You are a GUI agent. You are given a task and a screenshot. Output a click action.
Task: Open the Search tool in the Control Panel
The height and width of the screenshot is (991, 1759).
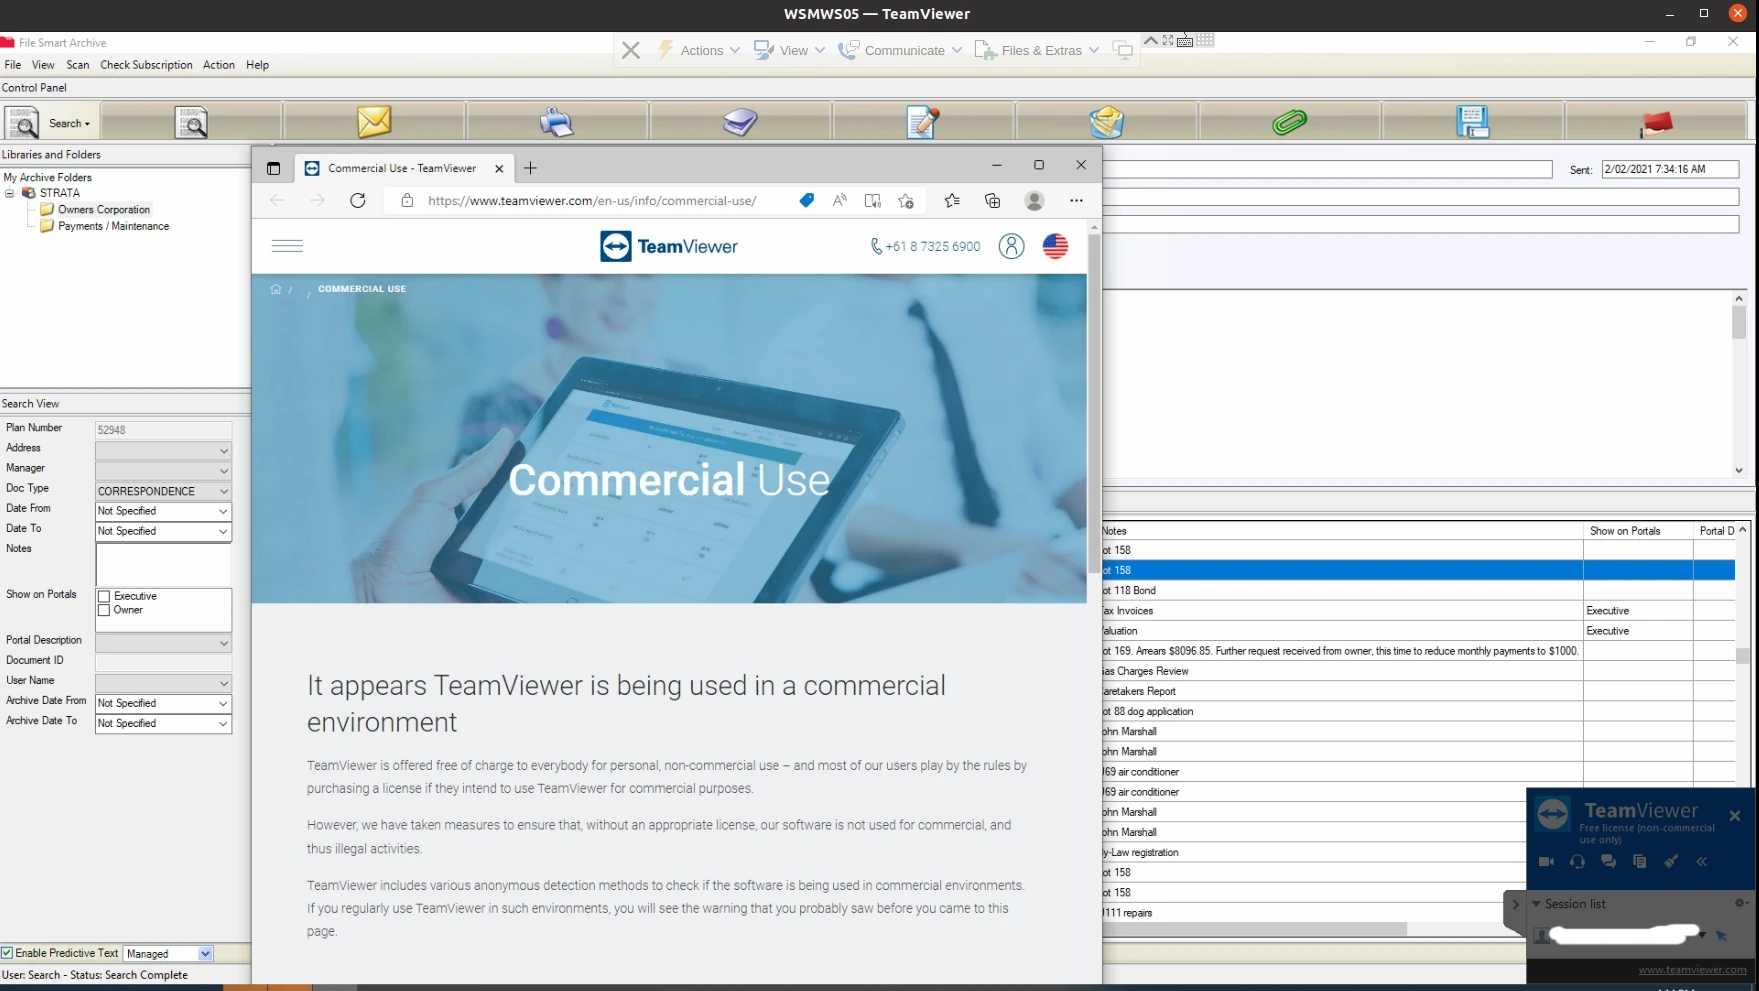coord(49,123)
